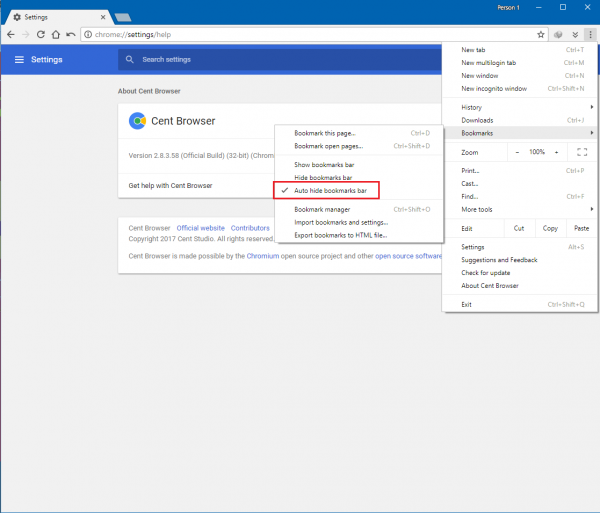
Task: Click Copy in the Edit row
Action: point(550,228)
